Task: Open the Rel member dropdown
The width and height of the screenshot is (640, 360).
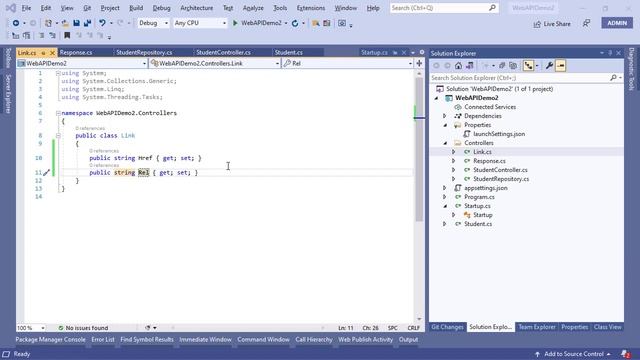Action: coord(347,63)
